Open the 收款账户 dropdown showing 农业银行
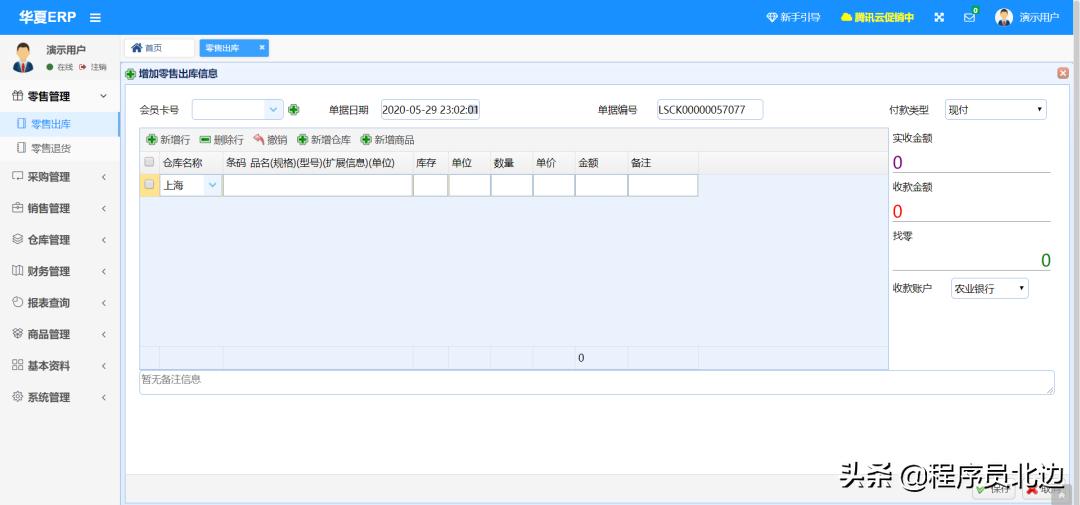This screenshot has width=1080, height=505. tap(989, 289)
